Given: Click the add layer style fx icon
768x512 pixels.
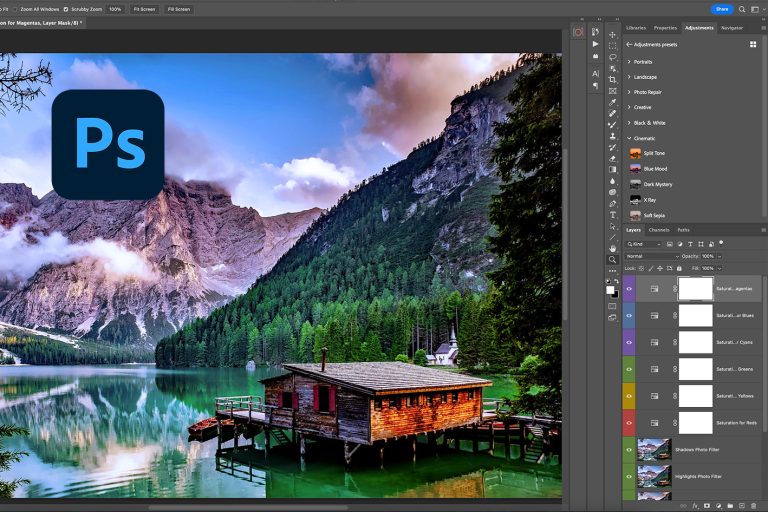Looking at the screenshot, I should 695,506.
